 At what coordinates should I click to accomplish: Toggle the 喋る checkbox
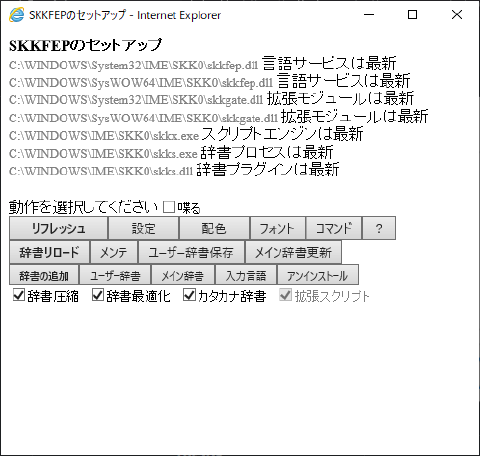[x=169, y=207]
